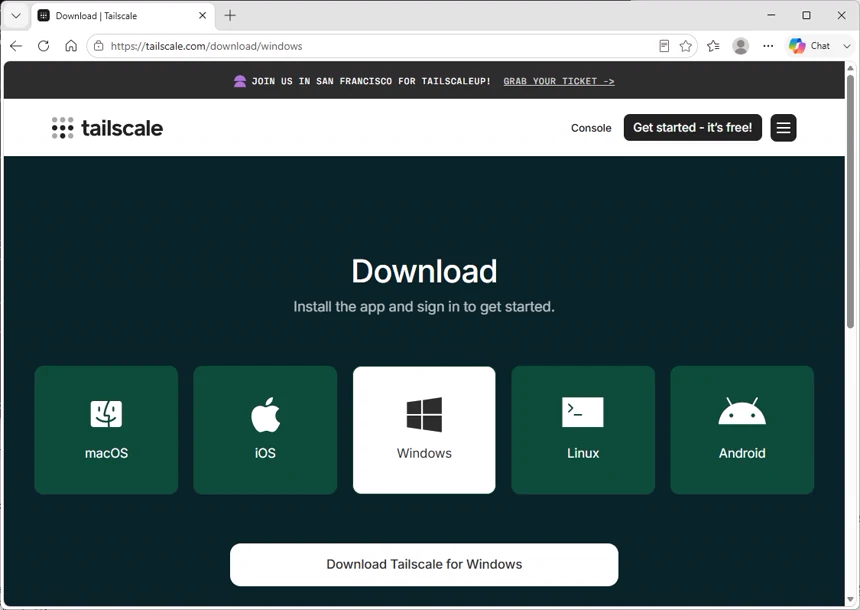Select the Windows platform tile
The width and height of the screenshot is (860, 610).
pyautogui.click(x=424, y=430)
